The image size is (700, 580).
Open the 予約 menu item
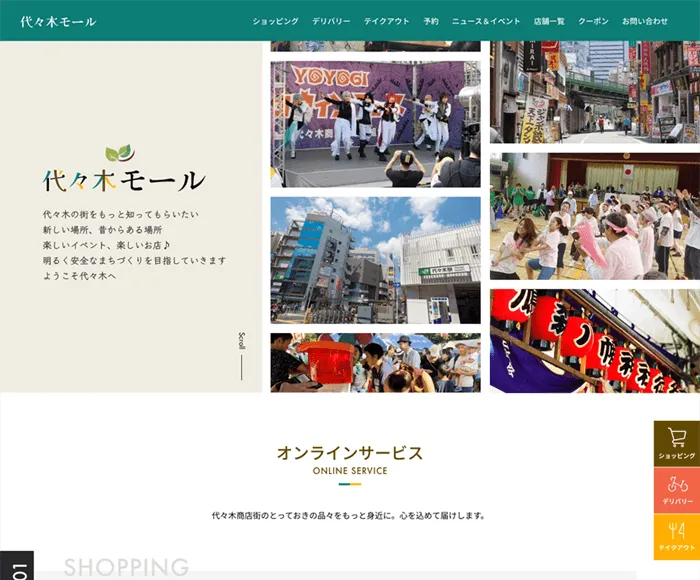[431, 21]
